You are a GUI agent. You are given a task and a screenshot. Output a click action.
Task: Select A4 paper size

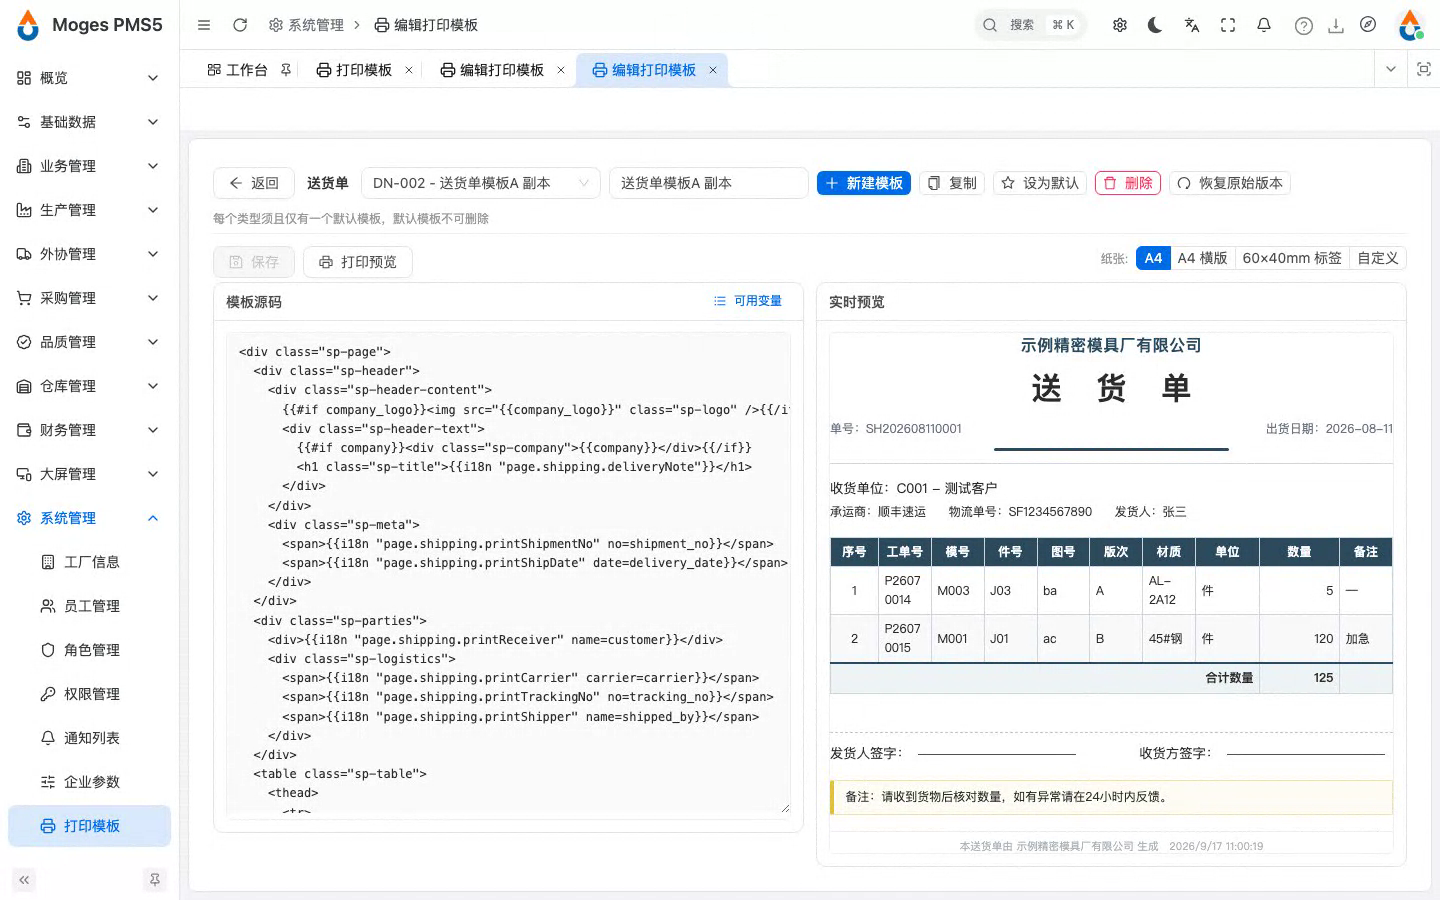pos(1153,258)
